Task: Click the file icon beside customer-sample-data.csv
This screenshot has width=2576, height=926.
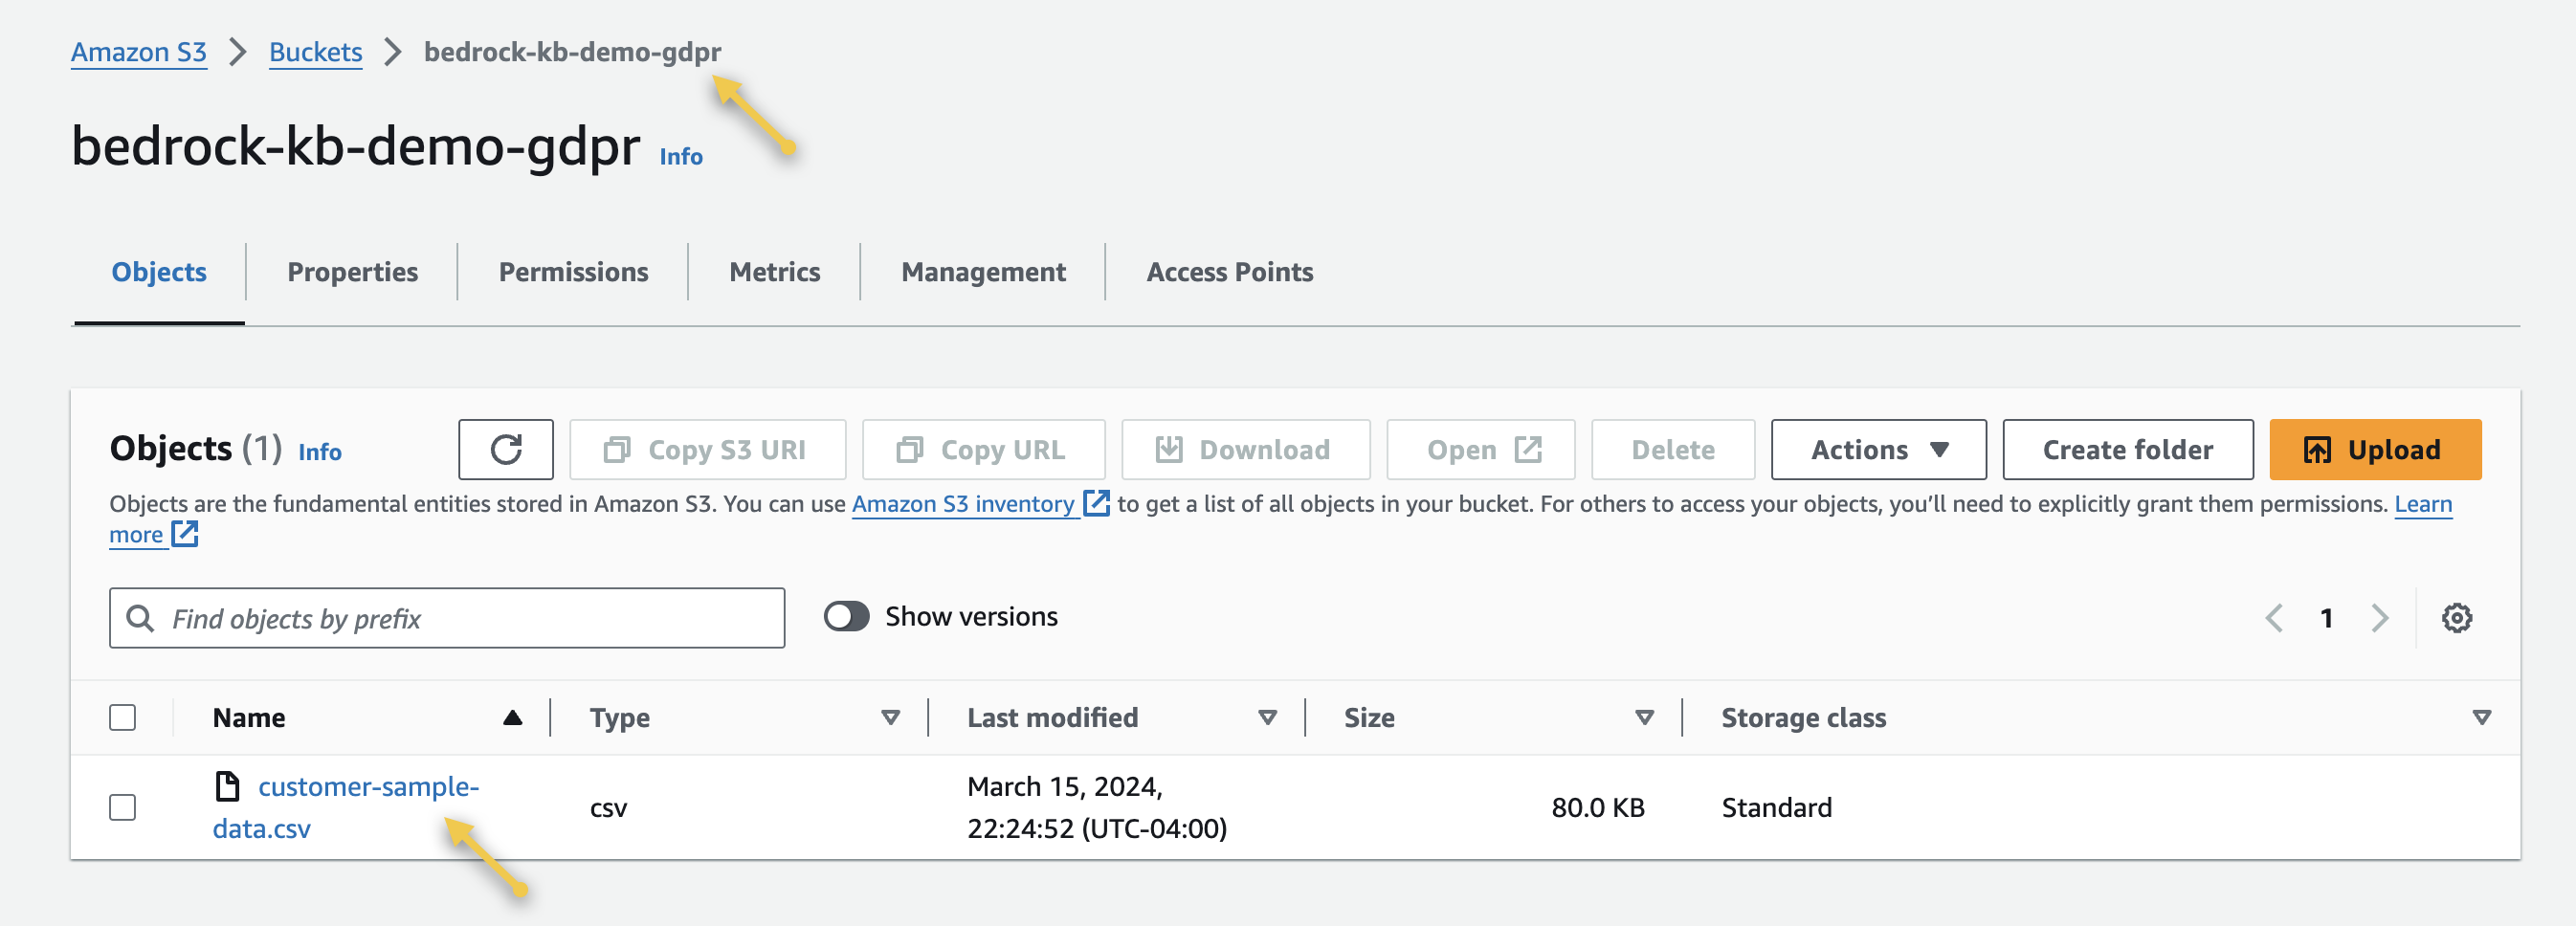Action: 227,787
